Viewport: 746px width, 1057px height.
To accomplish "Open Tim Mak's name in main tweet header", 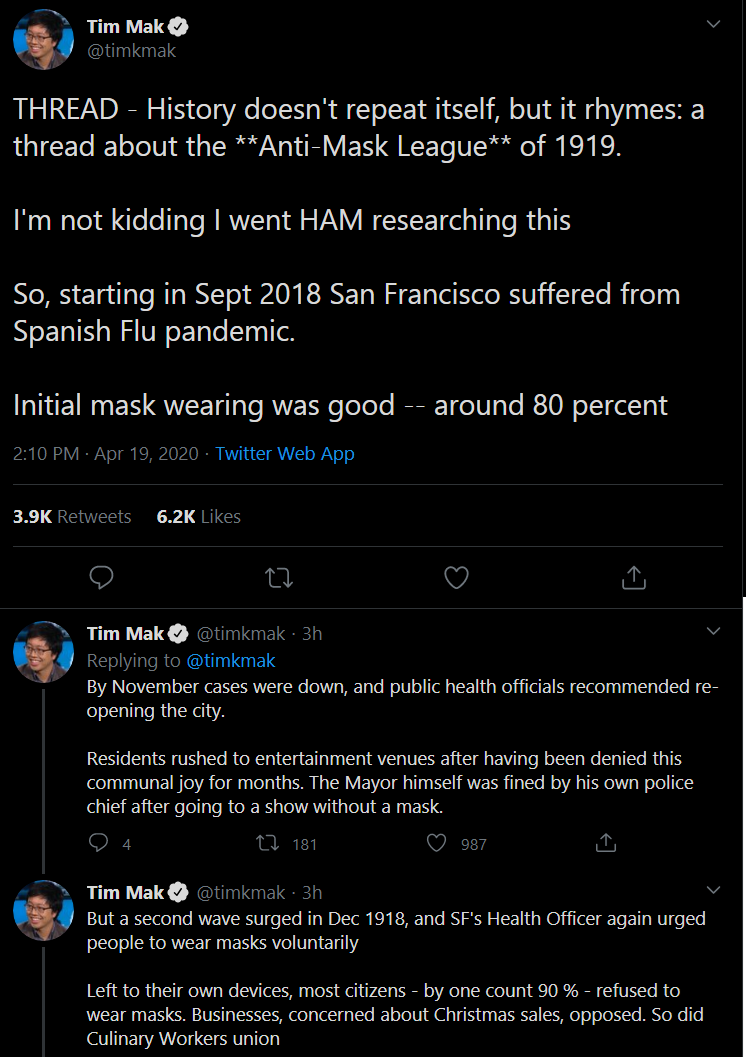I will 125,27.
